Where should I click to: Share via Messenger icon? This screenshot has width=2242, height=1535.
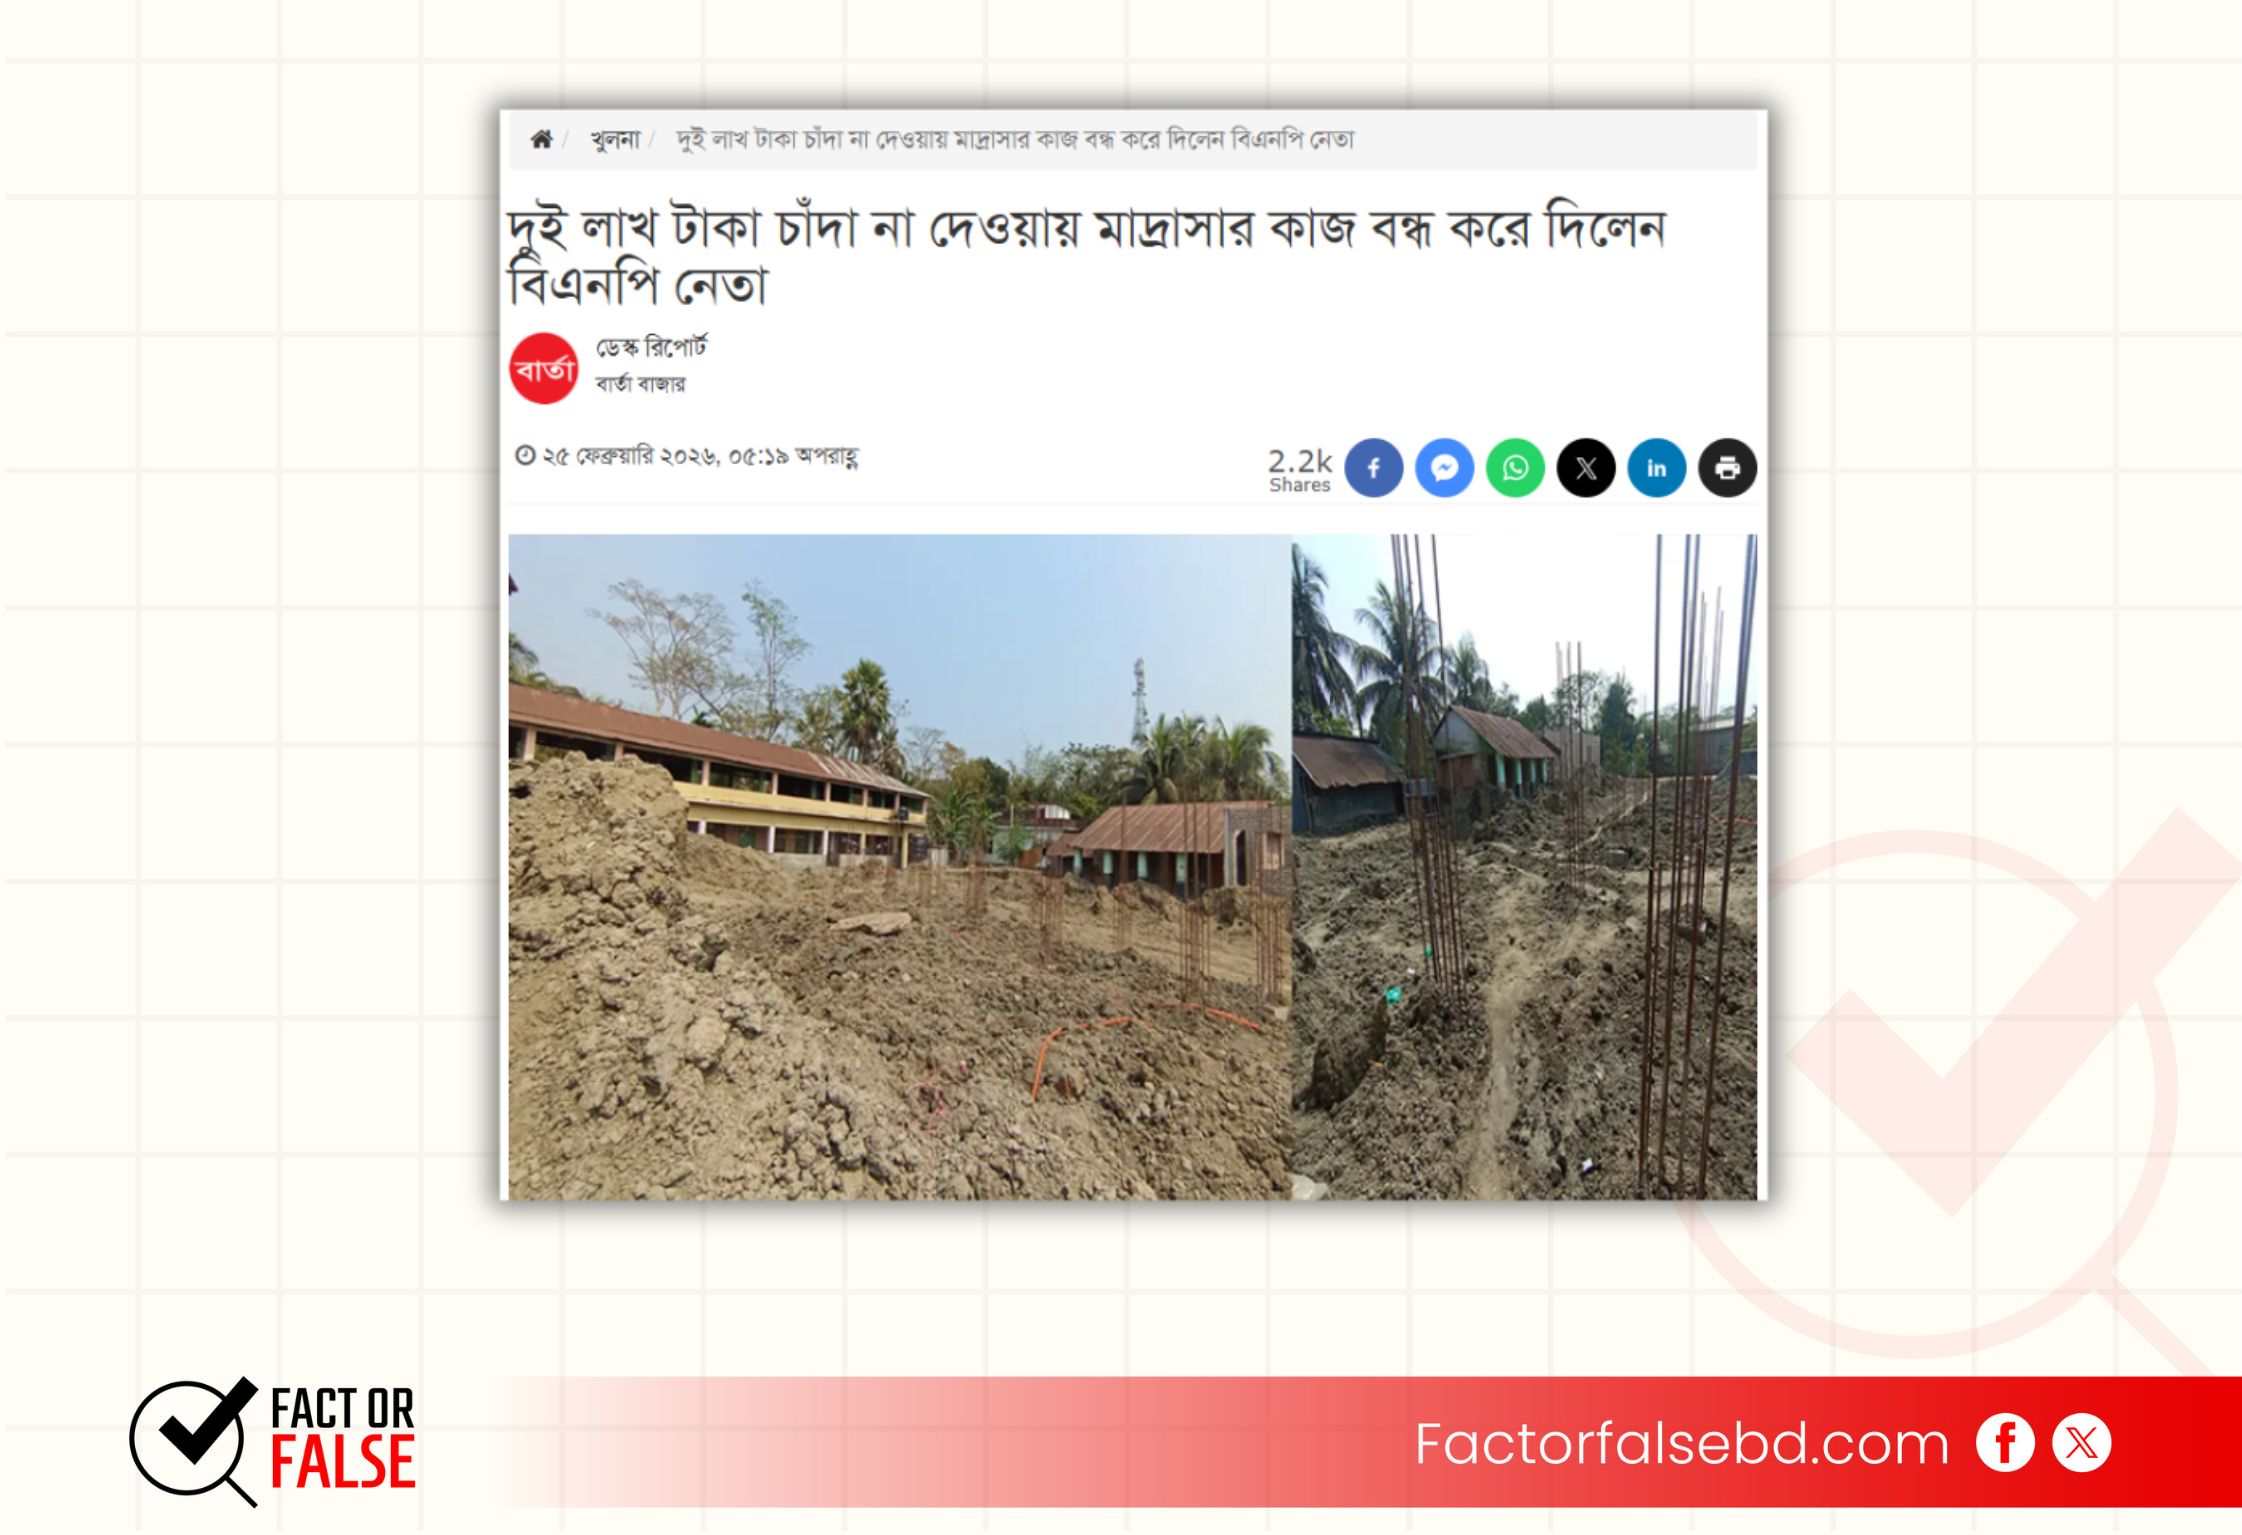[x=1444, y=467]
